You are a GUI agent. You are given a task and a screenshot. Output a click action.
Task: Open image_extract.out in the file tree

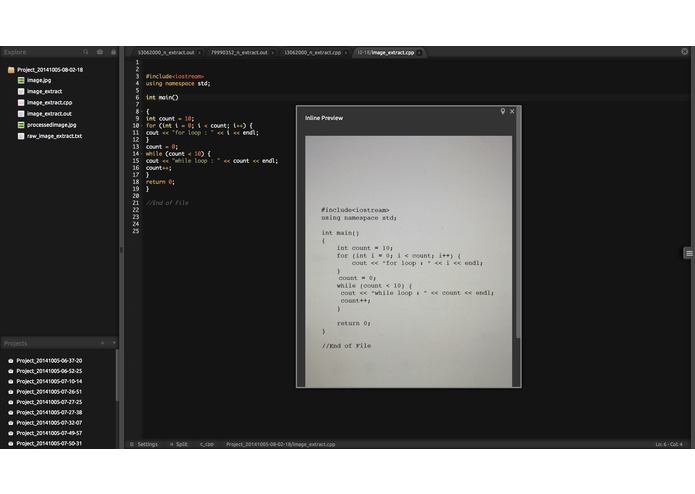pos(49,113)
